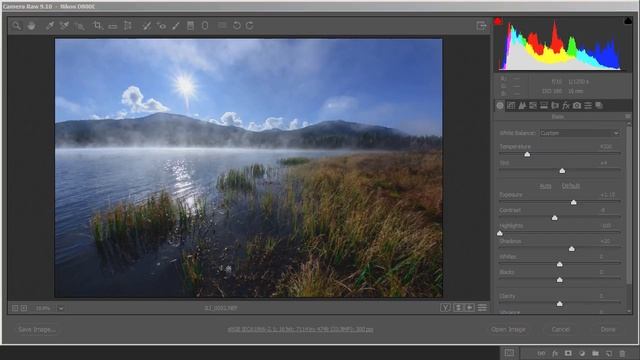Screen dimensions: 640x360
Task: Select the Hand tool
Action: click(31, 26)
